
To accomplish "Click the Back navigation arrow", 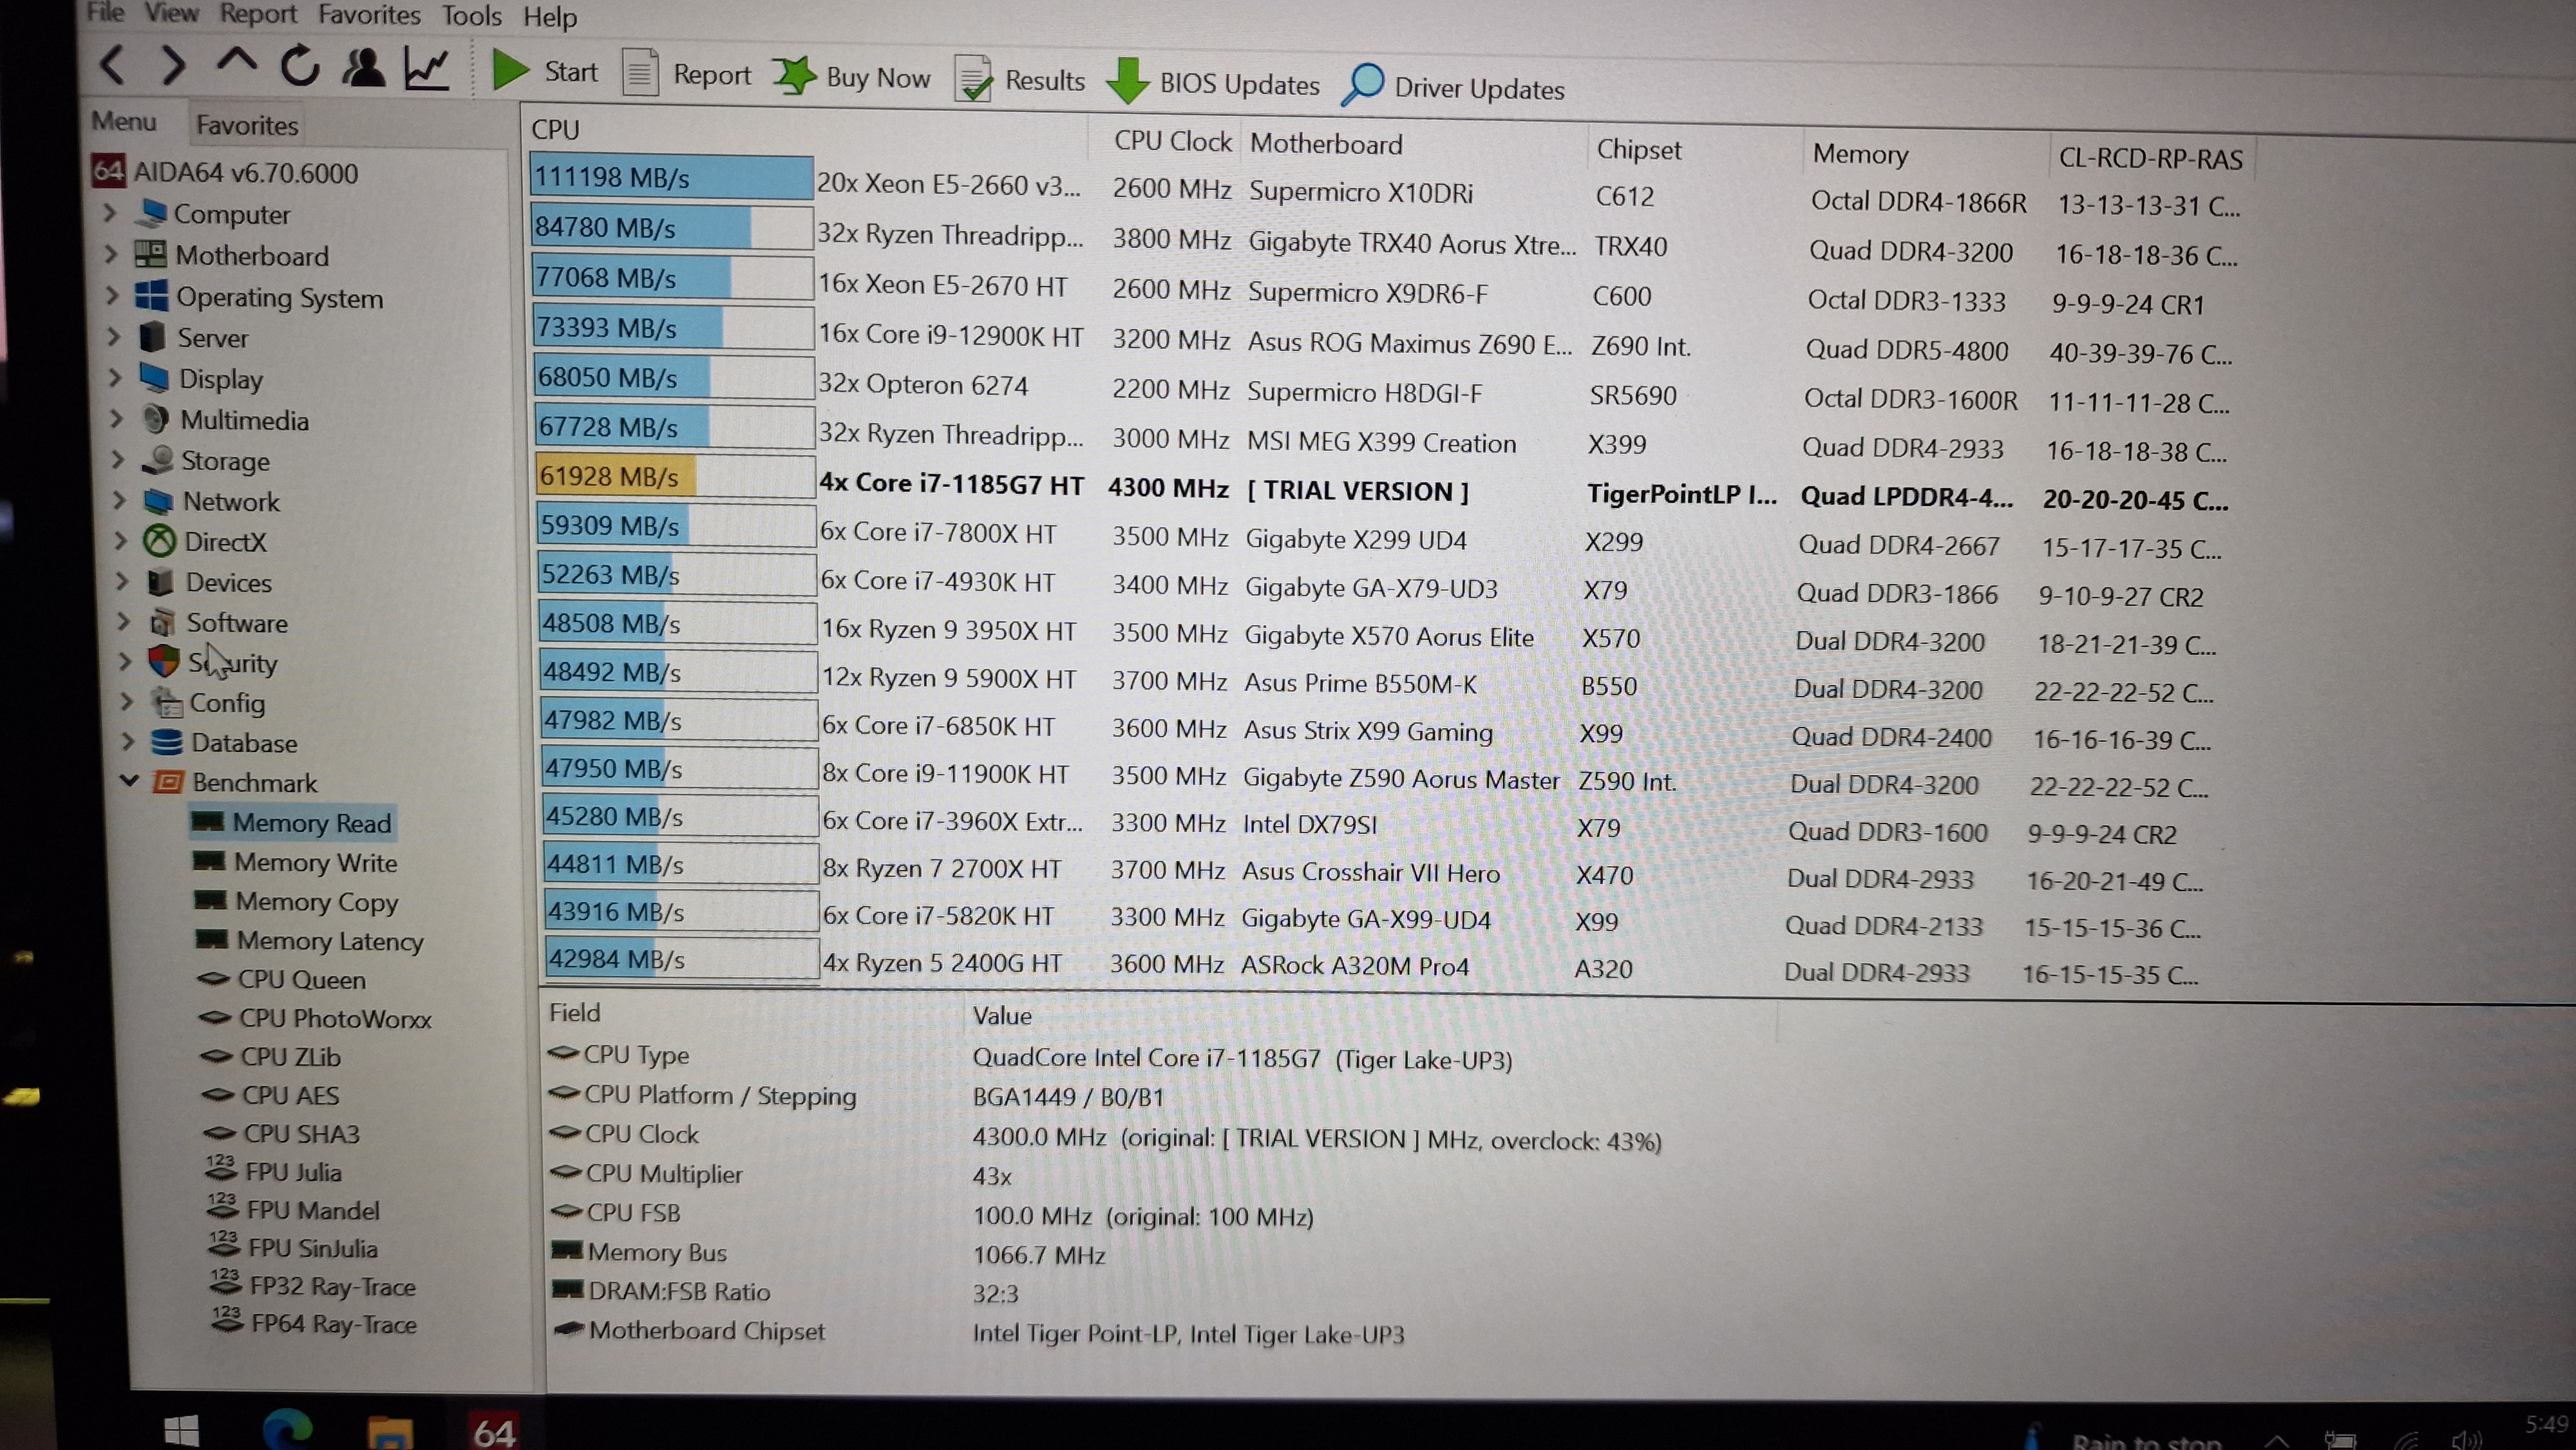I will [x=113, y=65].
